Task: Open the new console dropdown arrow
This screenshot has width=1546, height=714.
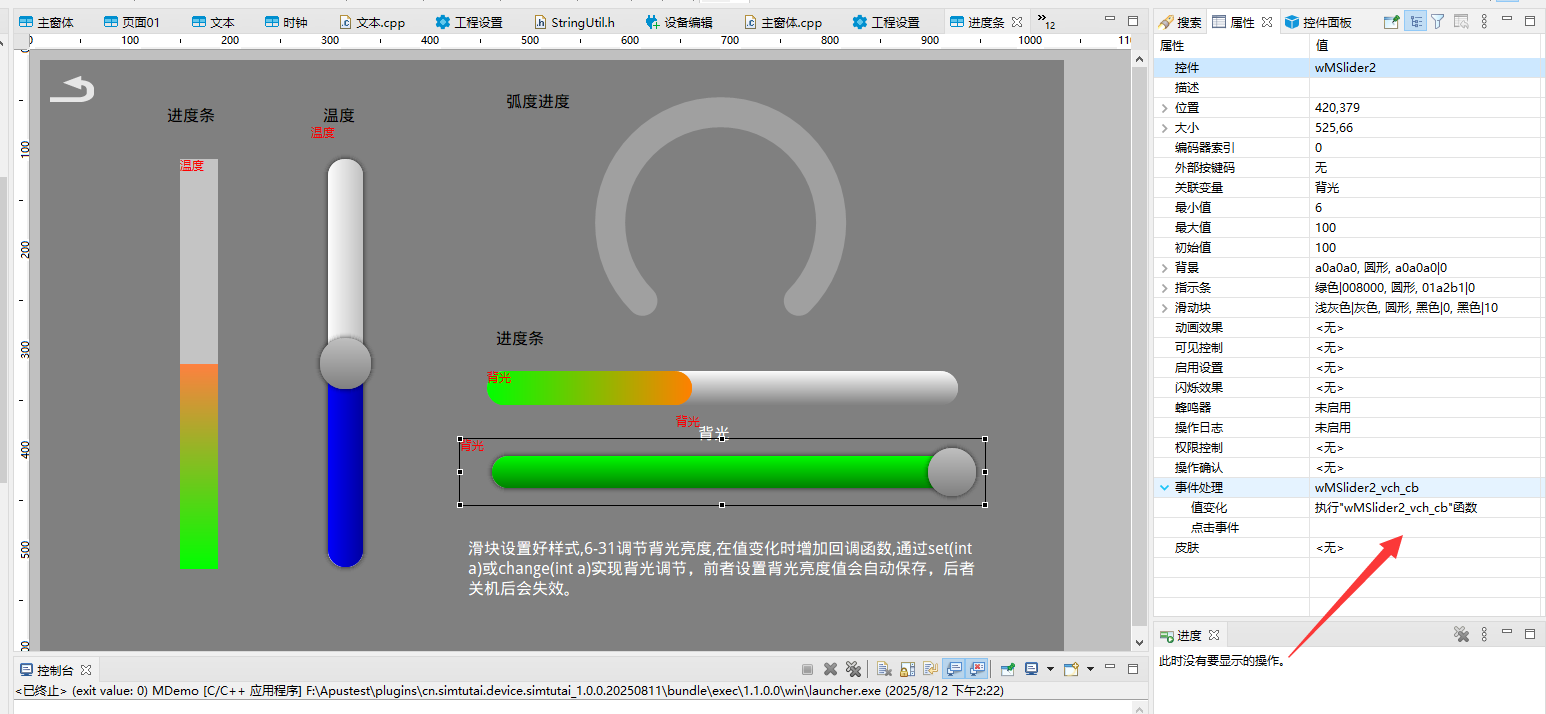Action: tap(1090, 669)
